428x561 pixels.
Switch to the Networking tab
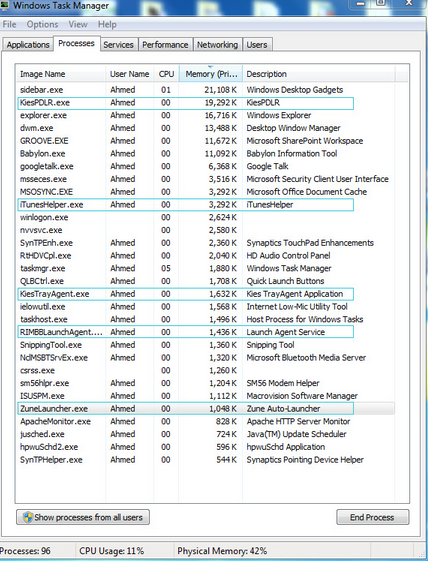tap(217, 45)
